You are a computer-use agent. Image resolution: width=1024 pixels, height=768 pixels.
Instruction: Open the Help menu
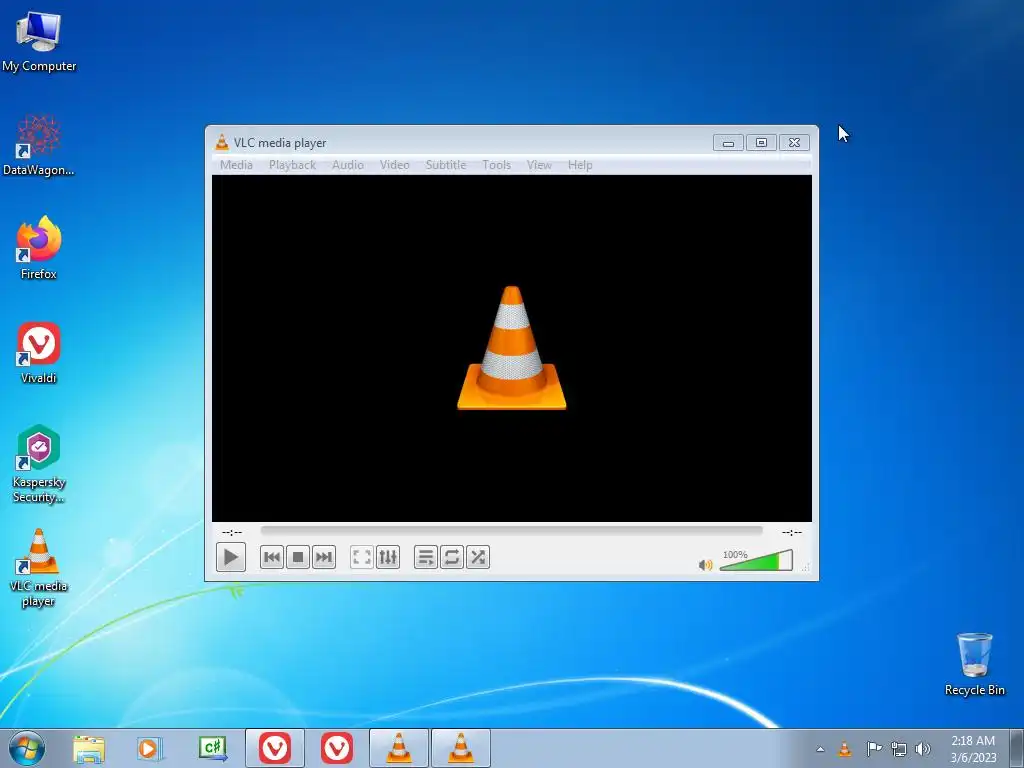click(x=580, y=165)
